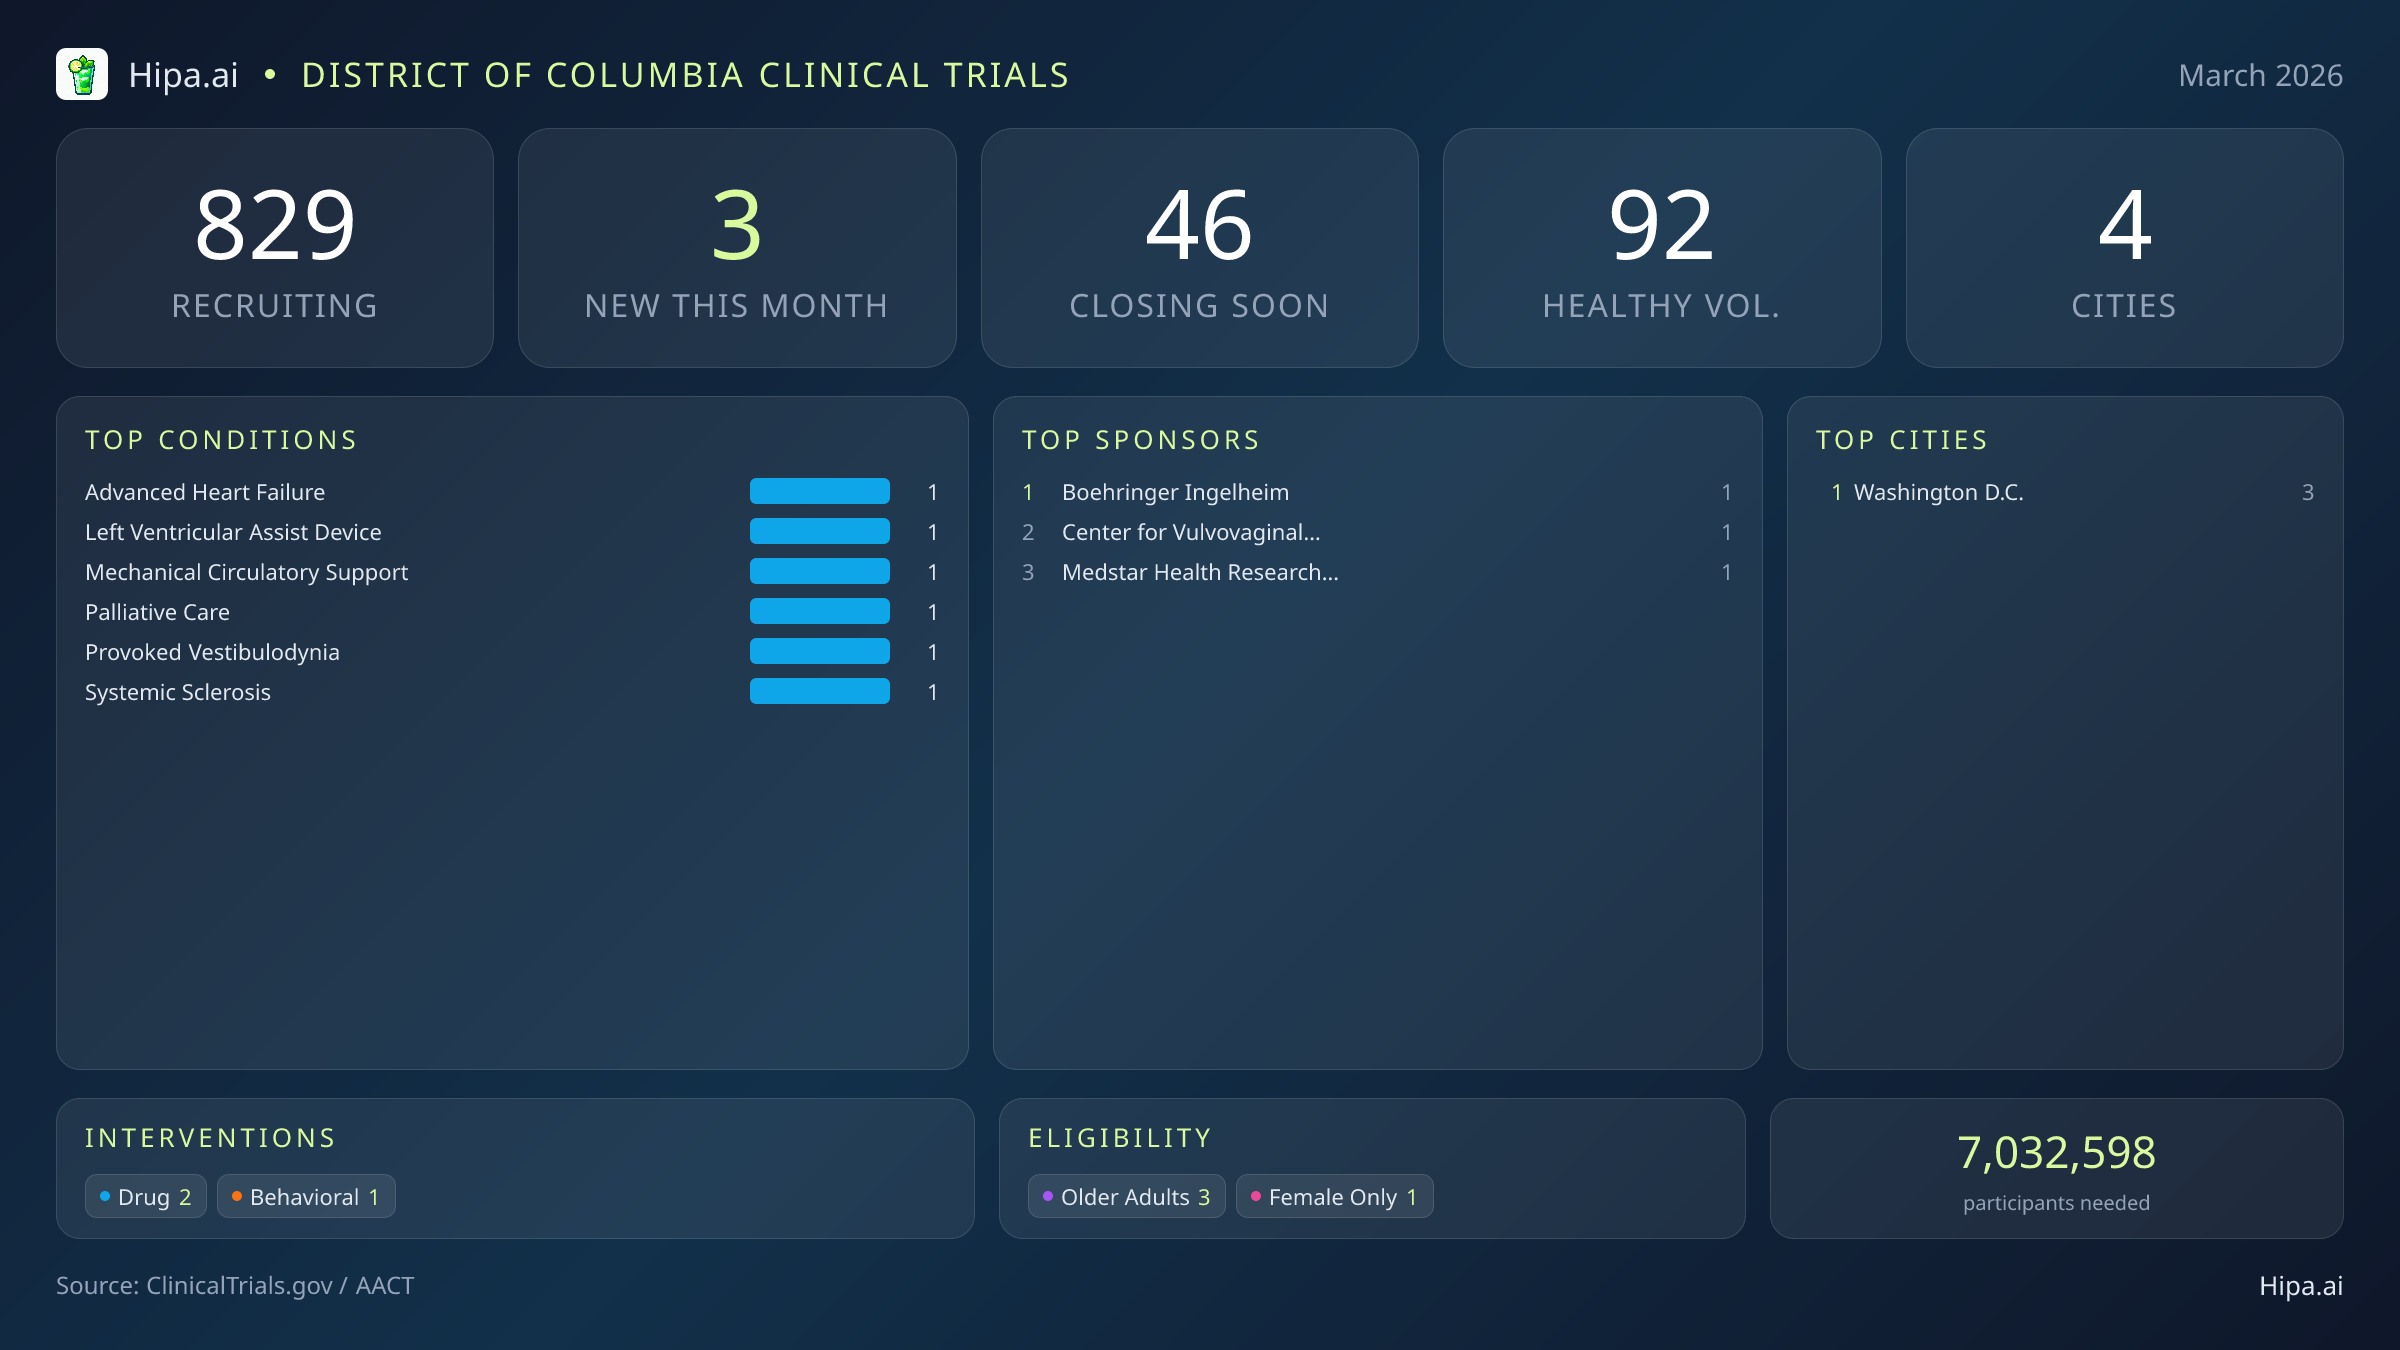Select the 829 Recruiting stat card
The width and height of the screenshot is (2400, 1350).
click(276, 247)
